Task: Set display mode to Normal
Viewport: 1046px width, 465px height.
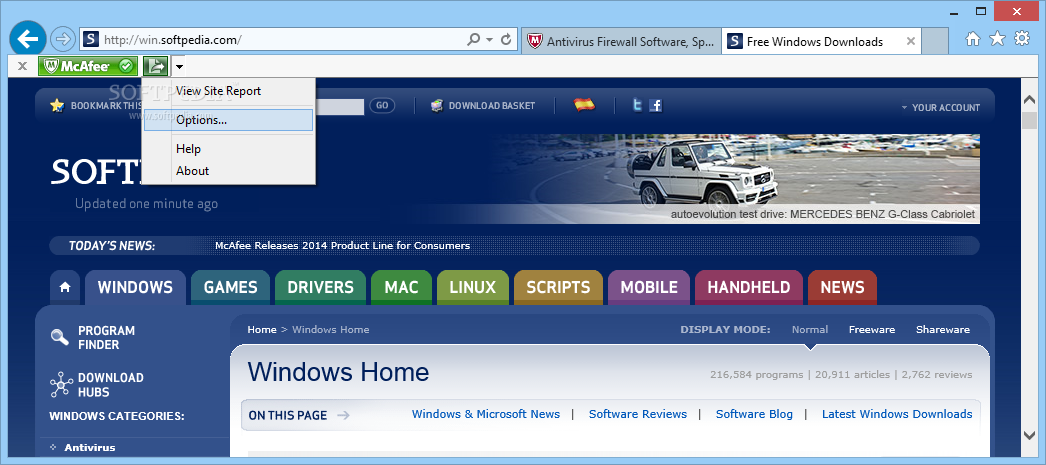Action: (x=810, y=330)
